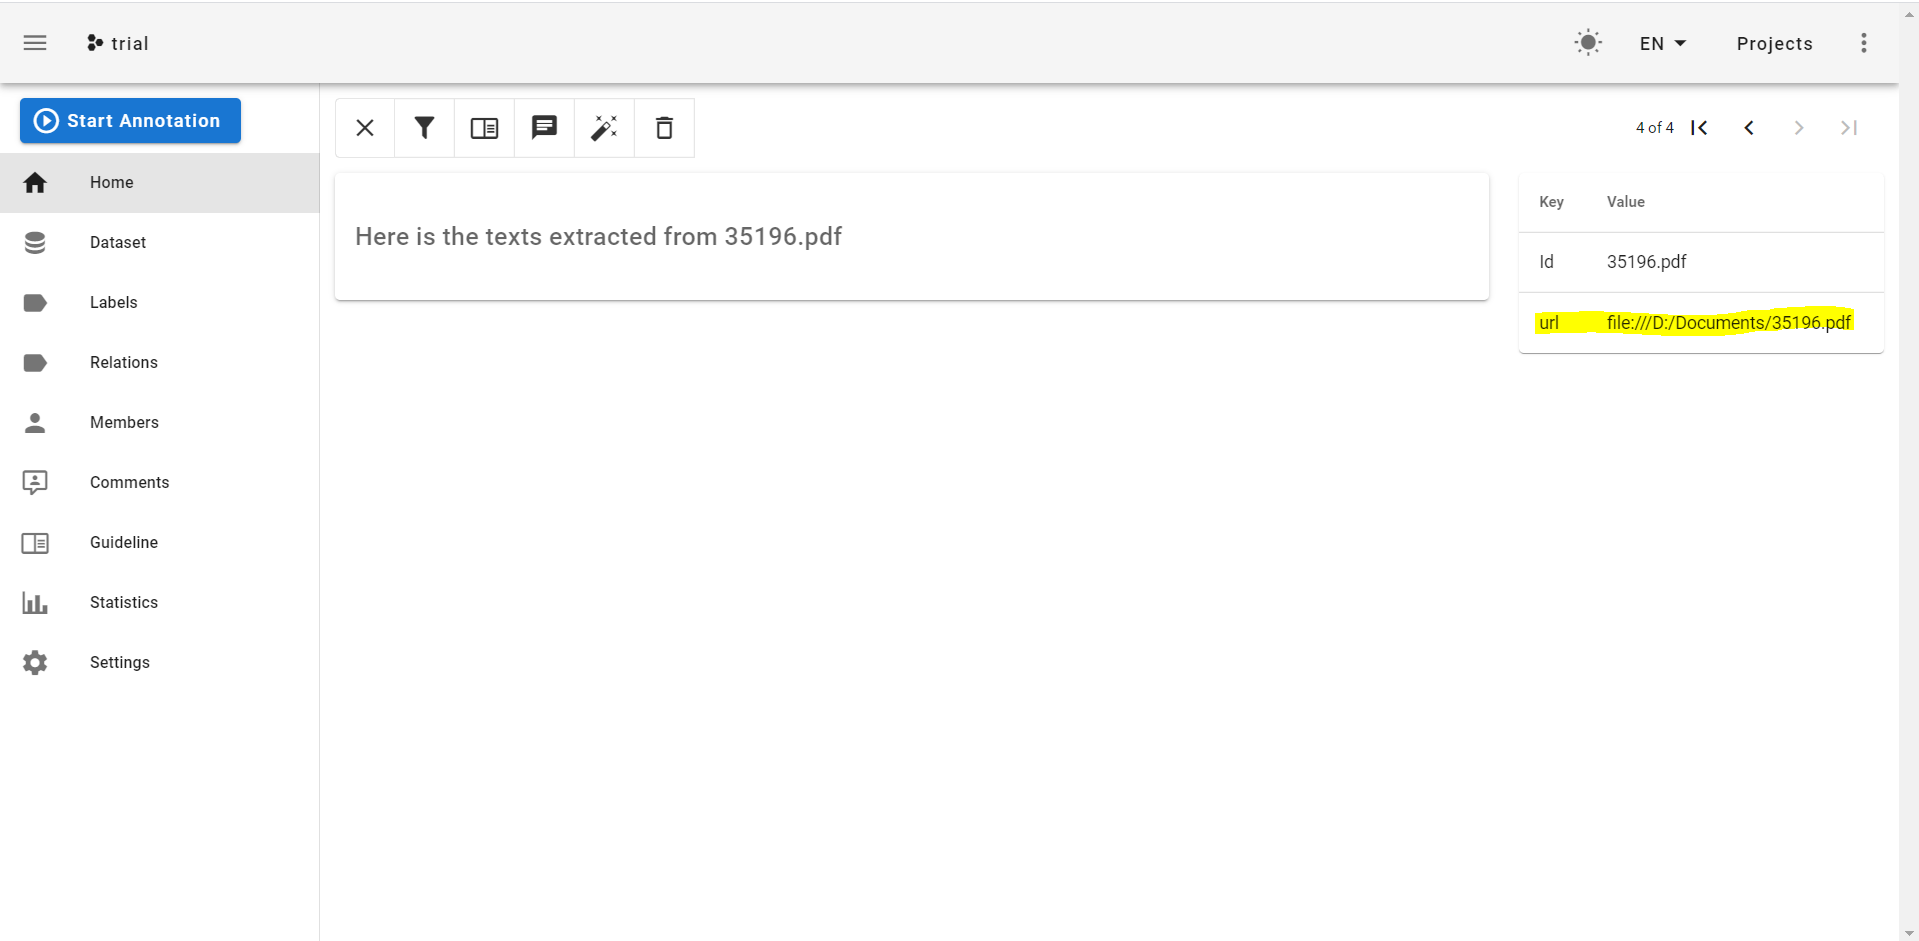This screenshot has height=941, width=1919.
Task: Switch to the Labels section
Action: click(x=113, y=302)
